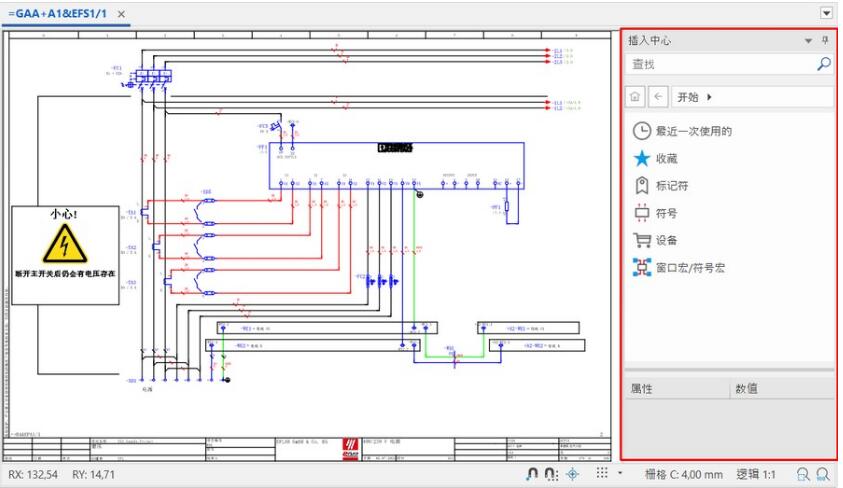
Task: Click the home icon in insert center
Action: coord(635,97)
